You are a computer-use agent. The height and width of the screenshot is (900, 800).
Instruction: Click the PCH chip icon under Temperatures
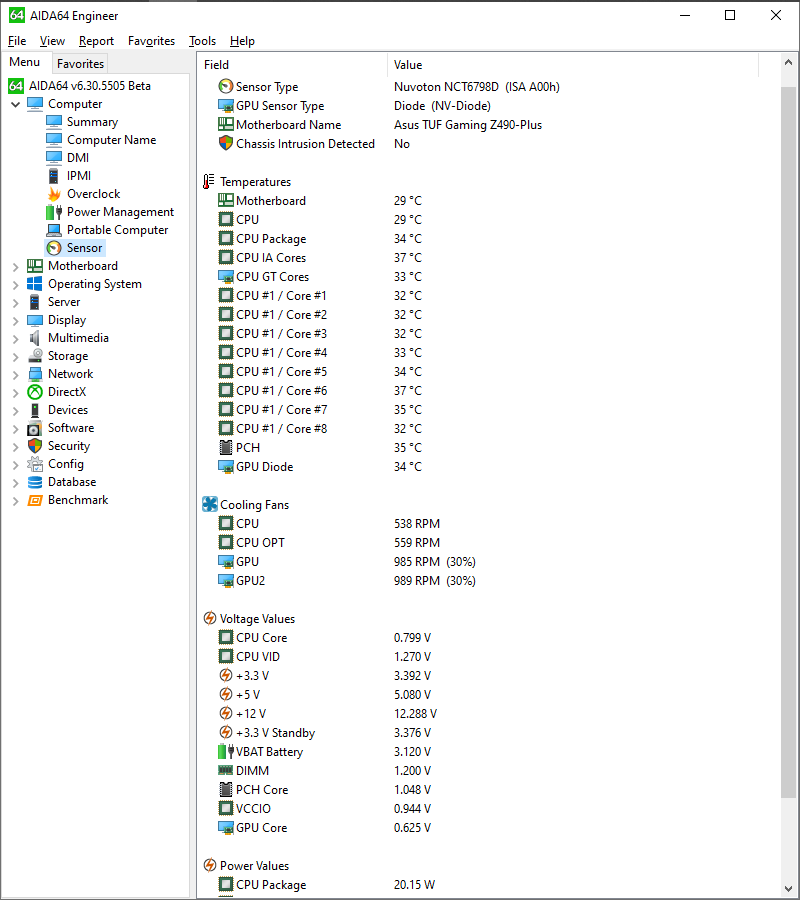click(x=226, y=448)
